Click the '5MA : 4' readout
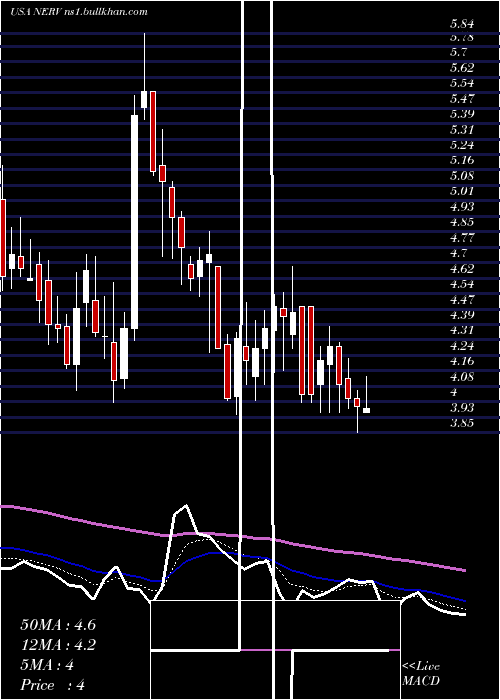Screen dimensions: 500x700 pos(47,665)
